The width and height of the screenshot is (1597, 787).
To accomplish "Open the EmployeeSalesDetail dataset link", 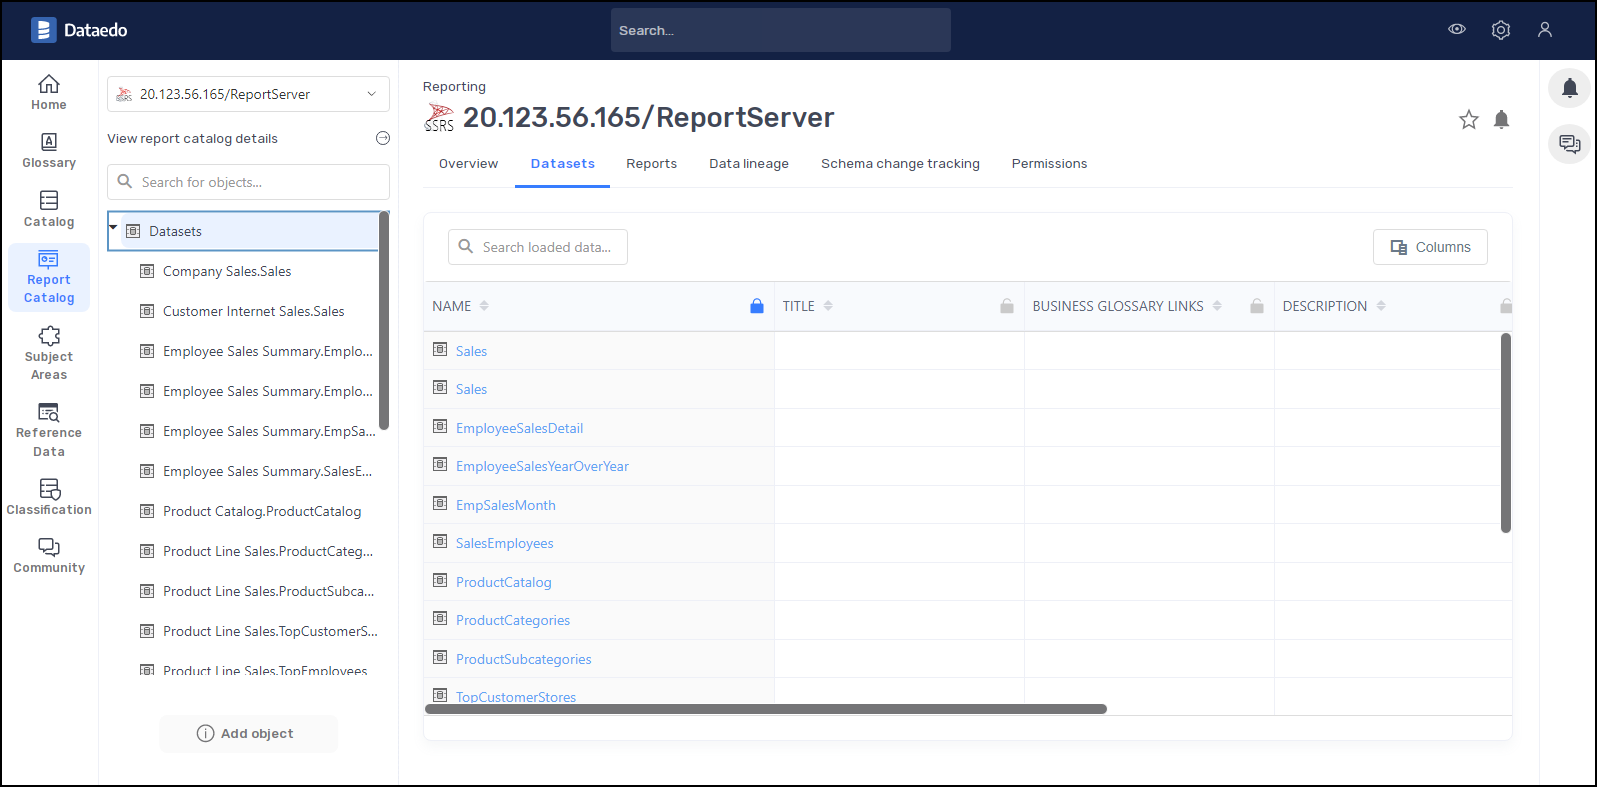I will click(x=519, y=428).
